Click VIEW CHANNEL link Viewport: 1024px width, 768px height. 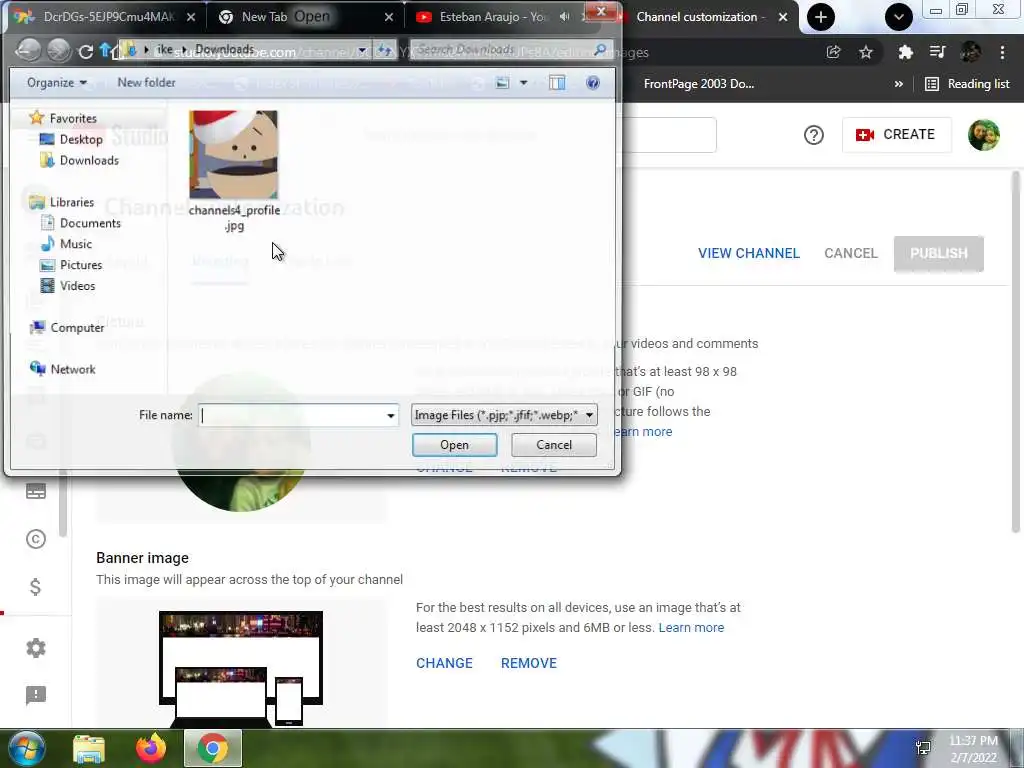click(749, 253)
